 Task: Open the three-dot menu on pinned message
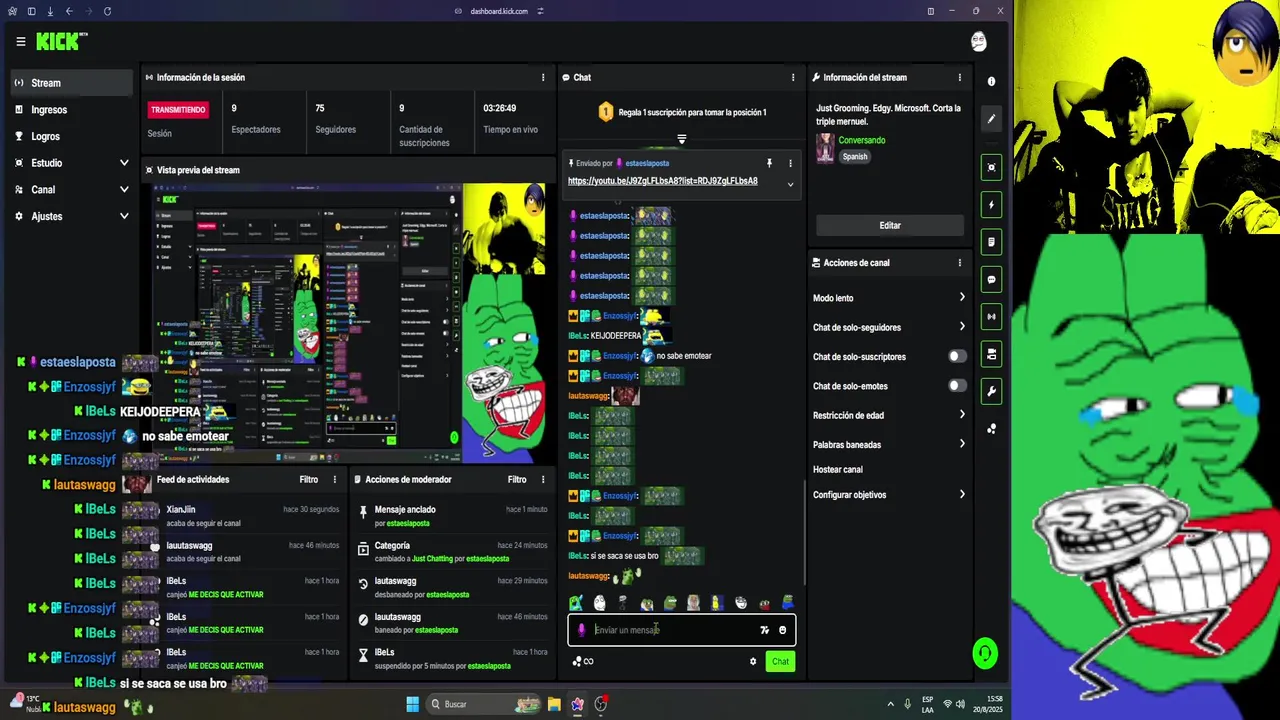(790, 163)
